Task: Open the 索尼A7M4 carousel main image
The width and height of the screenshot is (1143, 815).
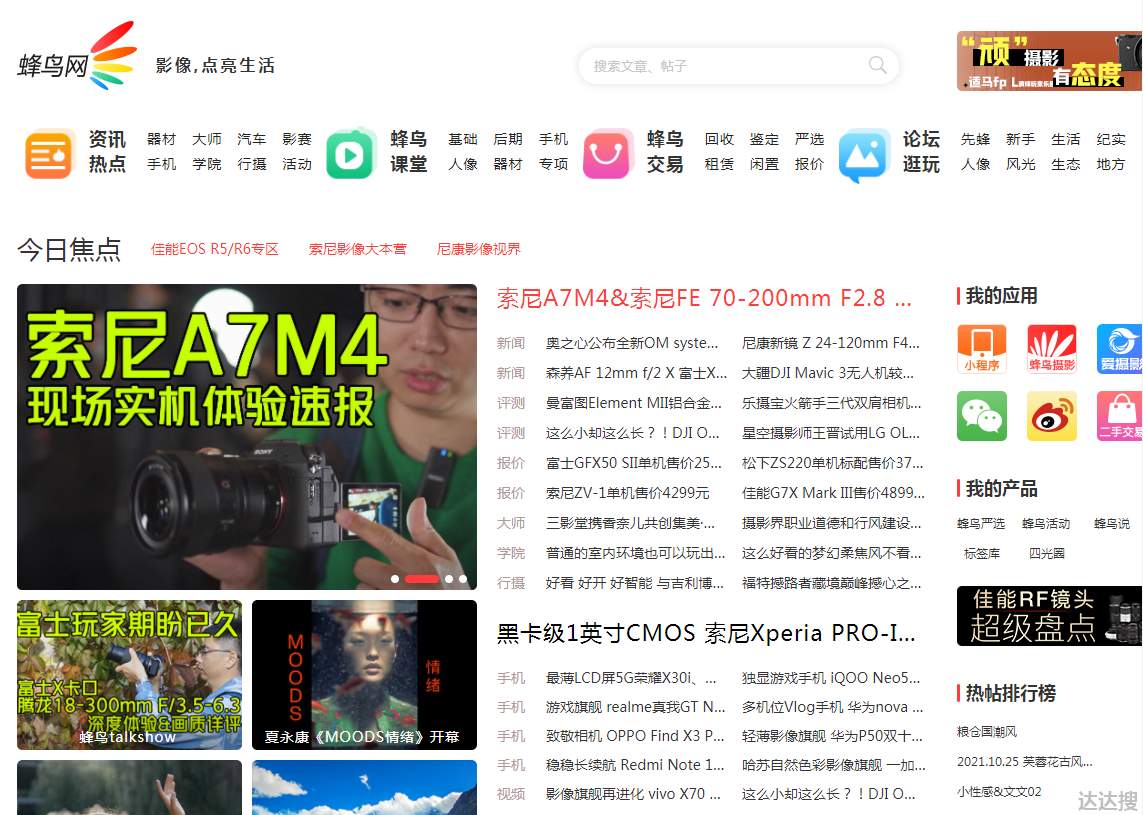Action: tap(247, 437)
